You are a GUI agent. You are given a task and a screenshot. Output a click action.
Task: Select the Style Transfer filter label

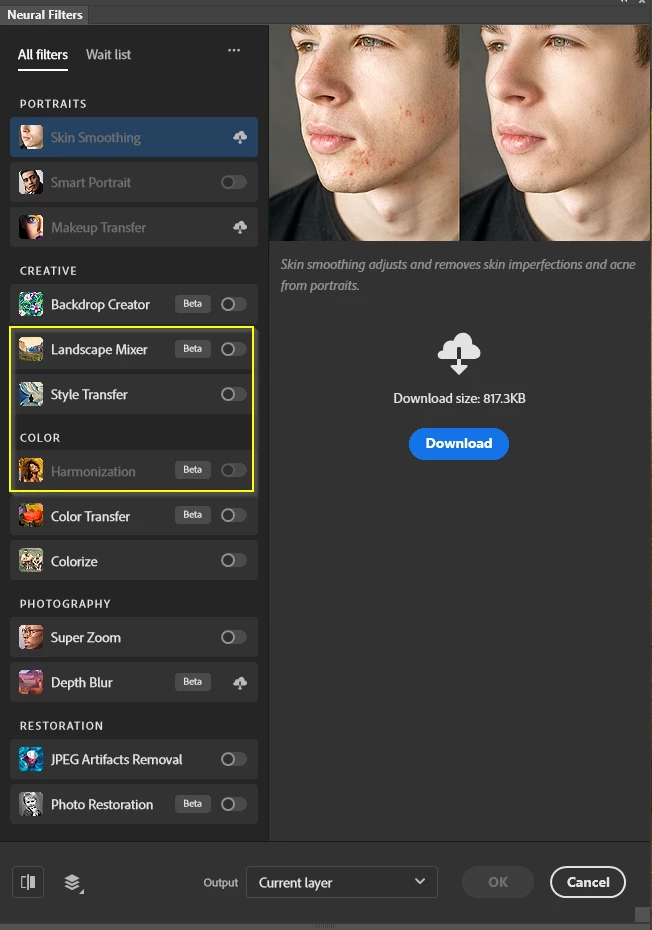[89, 395]
